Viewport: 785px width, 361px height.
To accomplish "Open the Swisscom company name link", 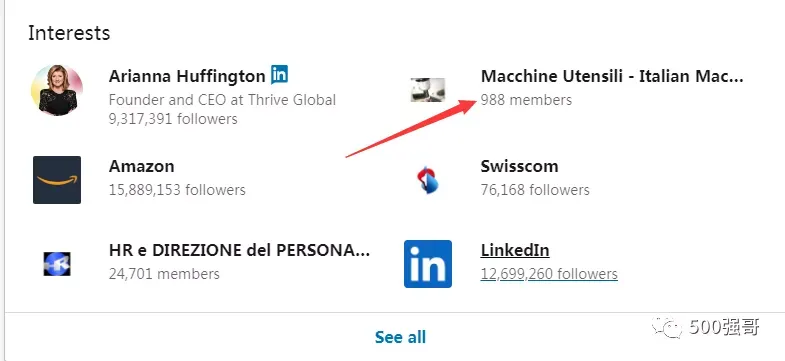I will [519, 166].
